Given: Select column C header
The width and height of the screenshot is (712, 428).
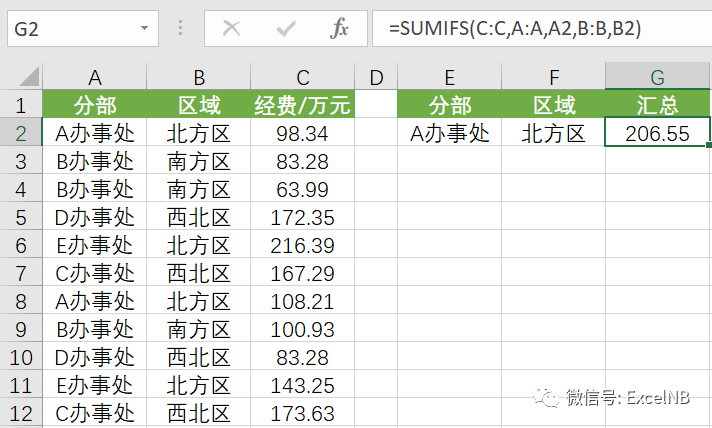Looking at the screenshot, I should click(302, 77).
